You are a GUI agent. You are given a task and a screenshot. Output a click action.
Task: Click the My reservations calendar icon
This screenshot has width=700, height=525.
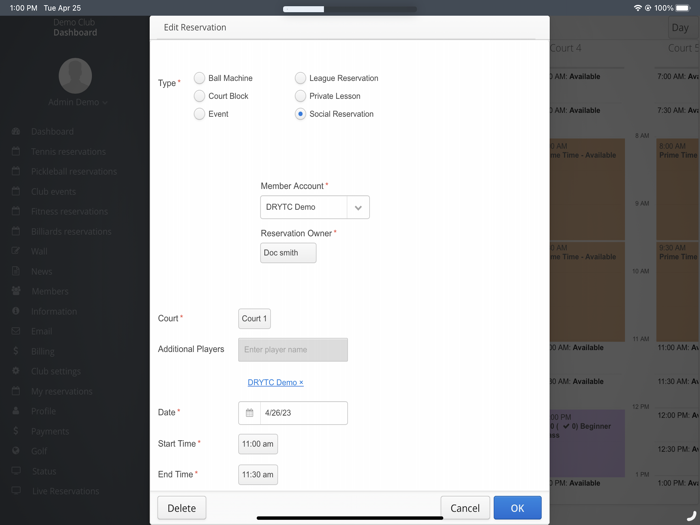click(16, 391)
